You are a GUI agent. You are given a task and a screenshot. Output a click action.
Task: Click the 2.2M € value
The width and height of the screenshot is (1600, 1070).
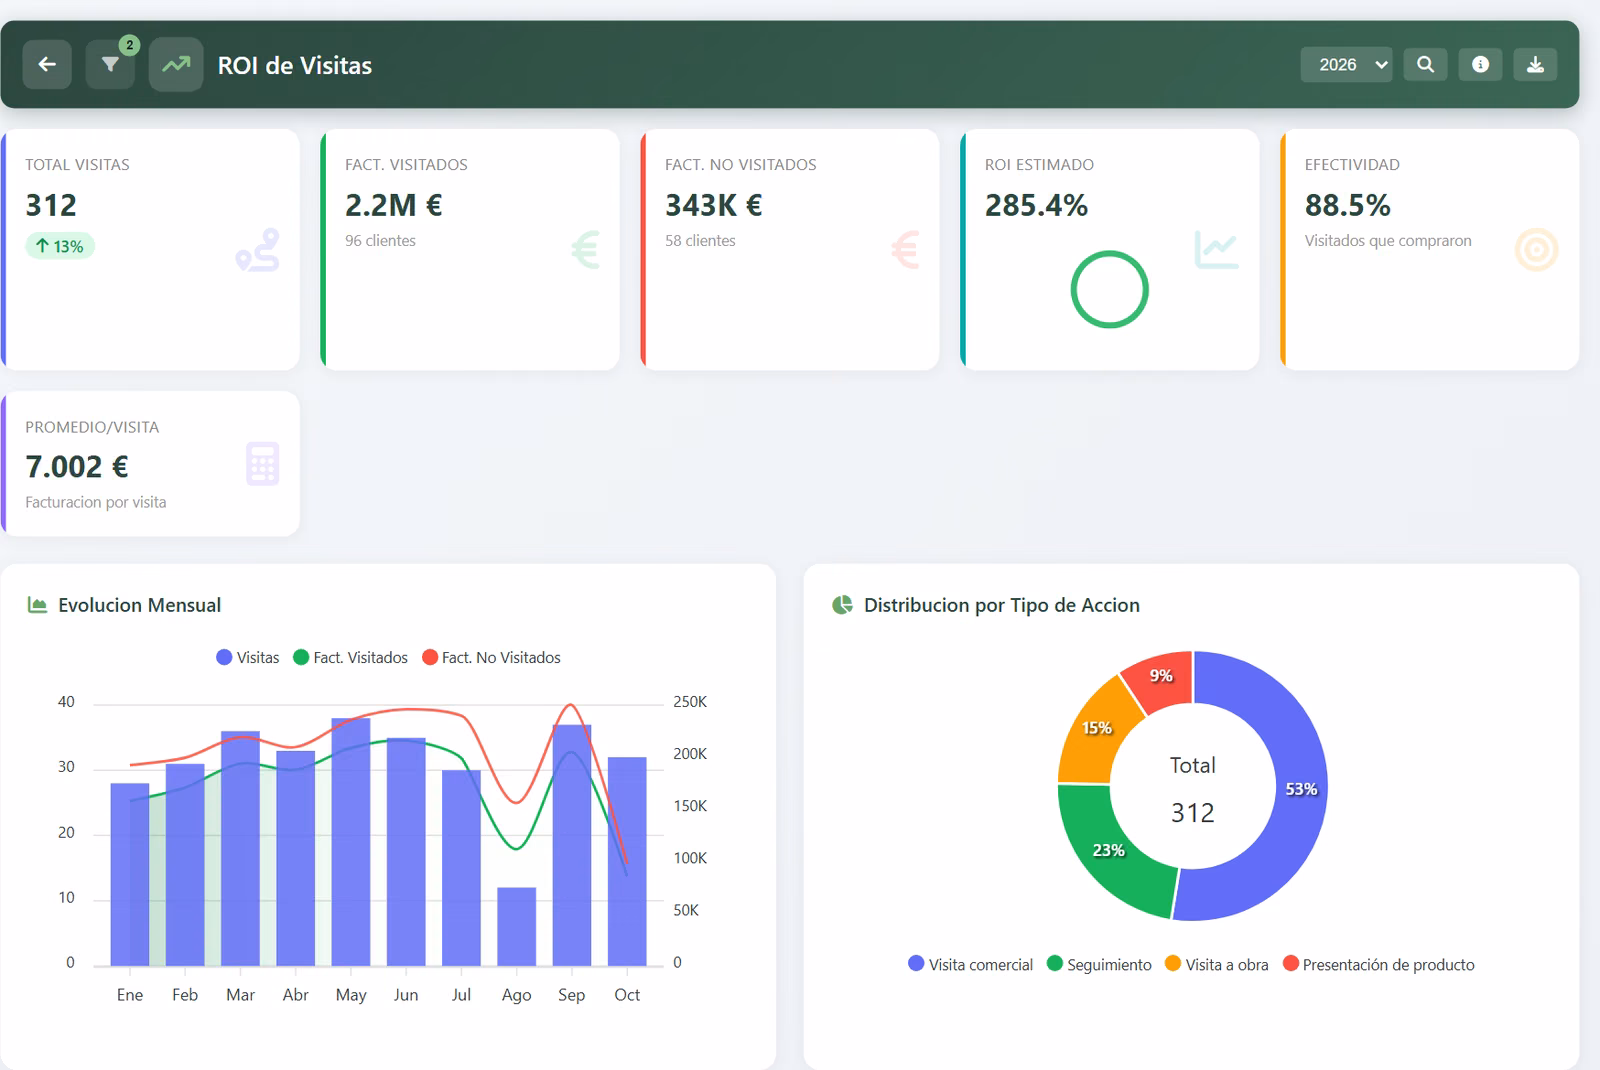[x=394, y=205]
